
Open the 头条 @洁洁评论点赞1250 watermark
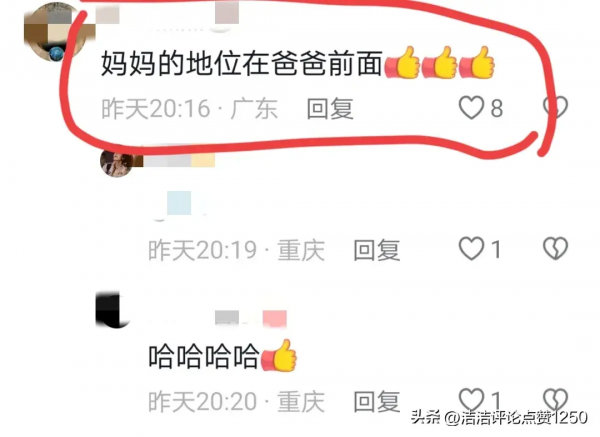pos(499,417)
